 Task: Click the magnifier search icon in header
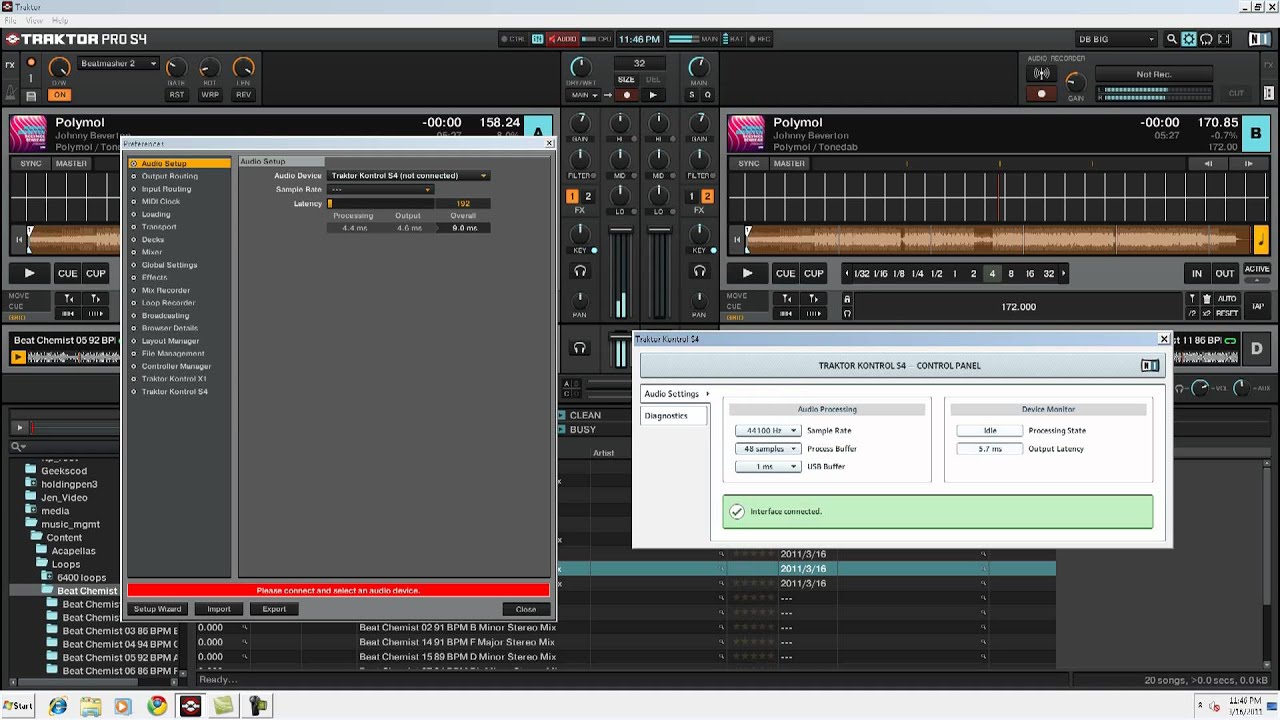click(1171, 39)
